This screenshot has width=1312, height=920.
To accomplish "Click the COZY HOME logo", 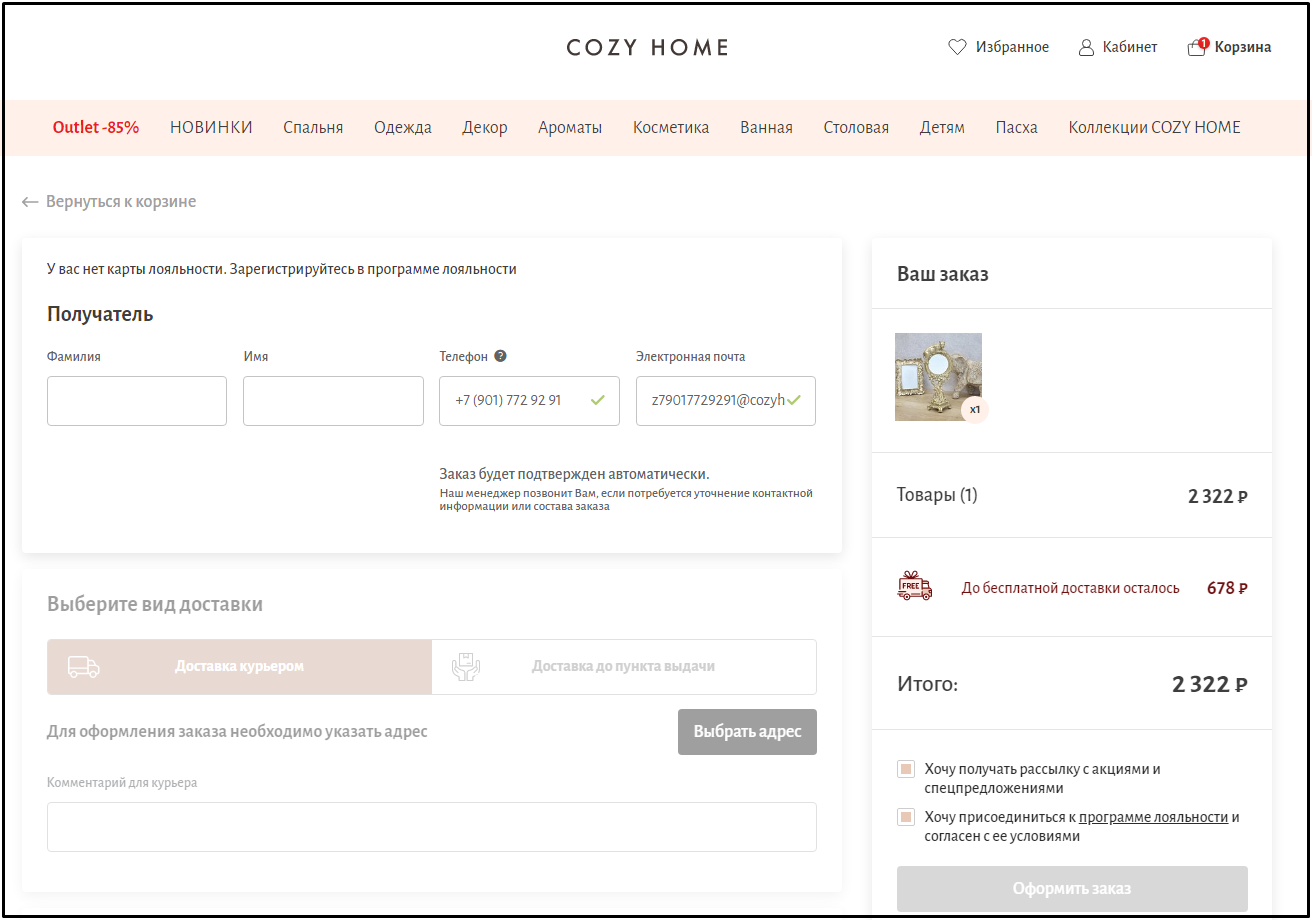I will click(x=647, y=47).
